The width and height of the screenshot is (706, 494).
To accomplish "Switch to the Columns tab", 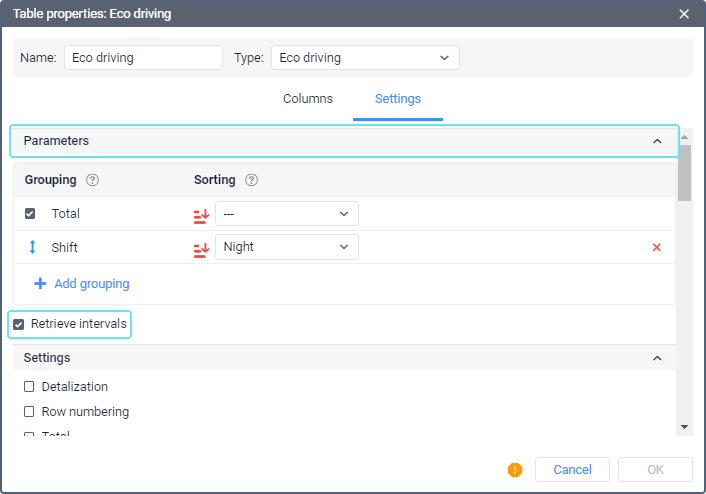I will click(308, 99).
